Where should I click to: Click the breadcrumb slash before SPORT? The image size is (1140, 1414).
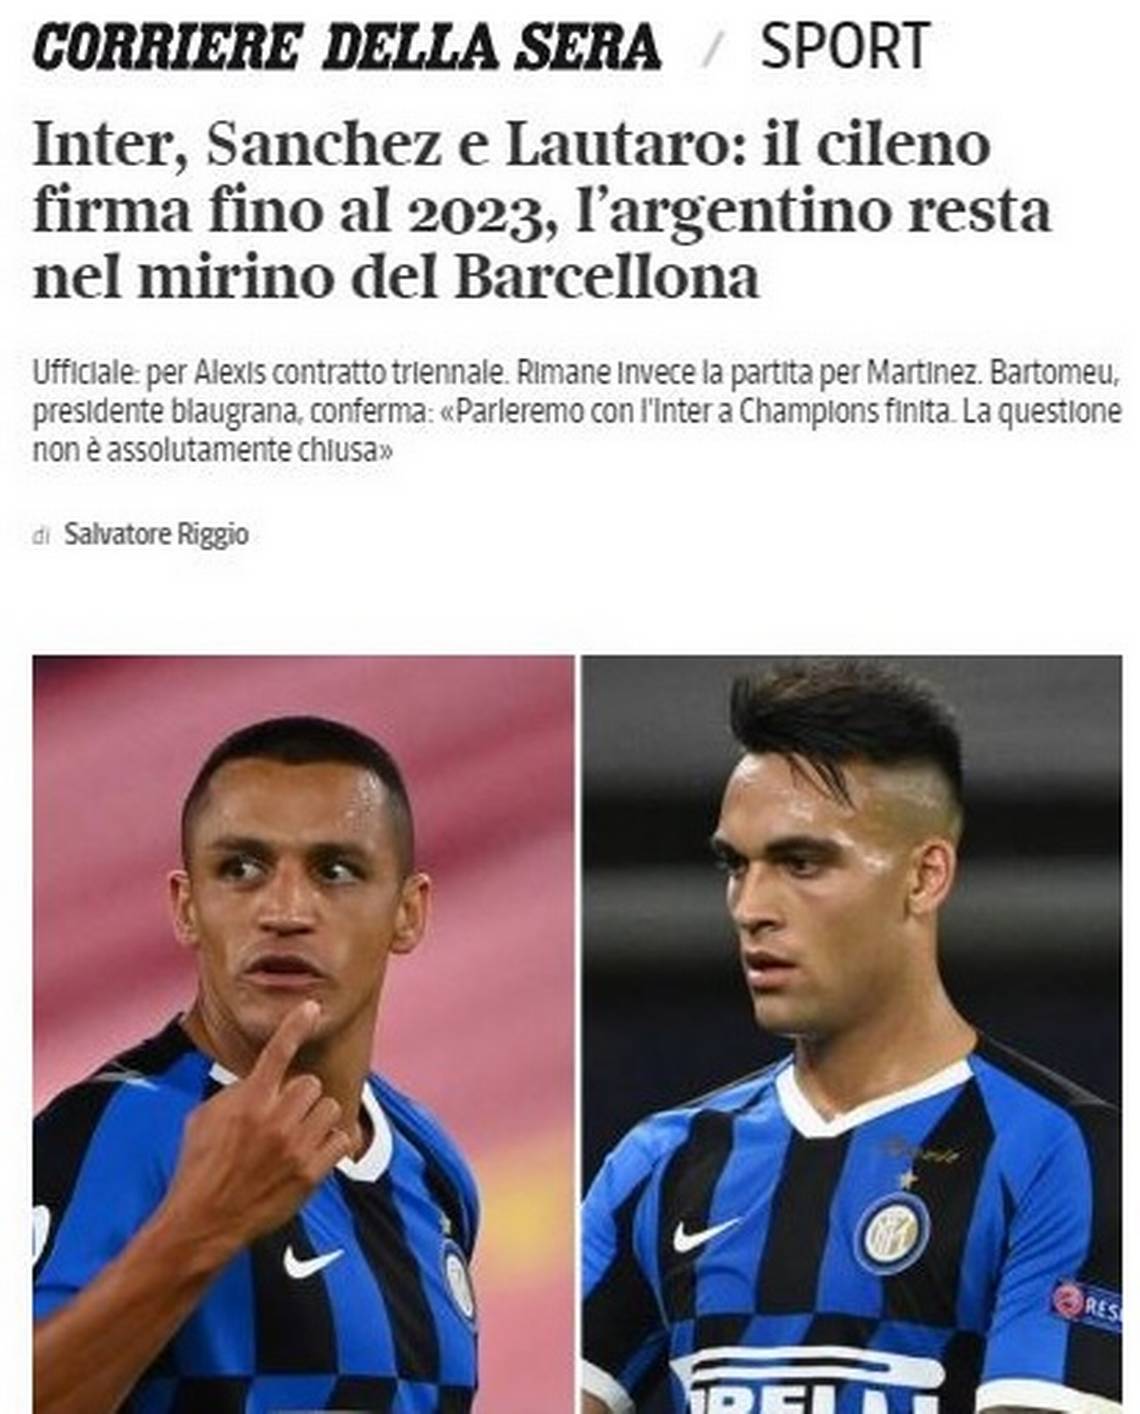coord(712,48)
